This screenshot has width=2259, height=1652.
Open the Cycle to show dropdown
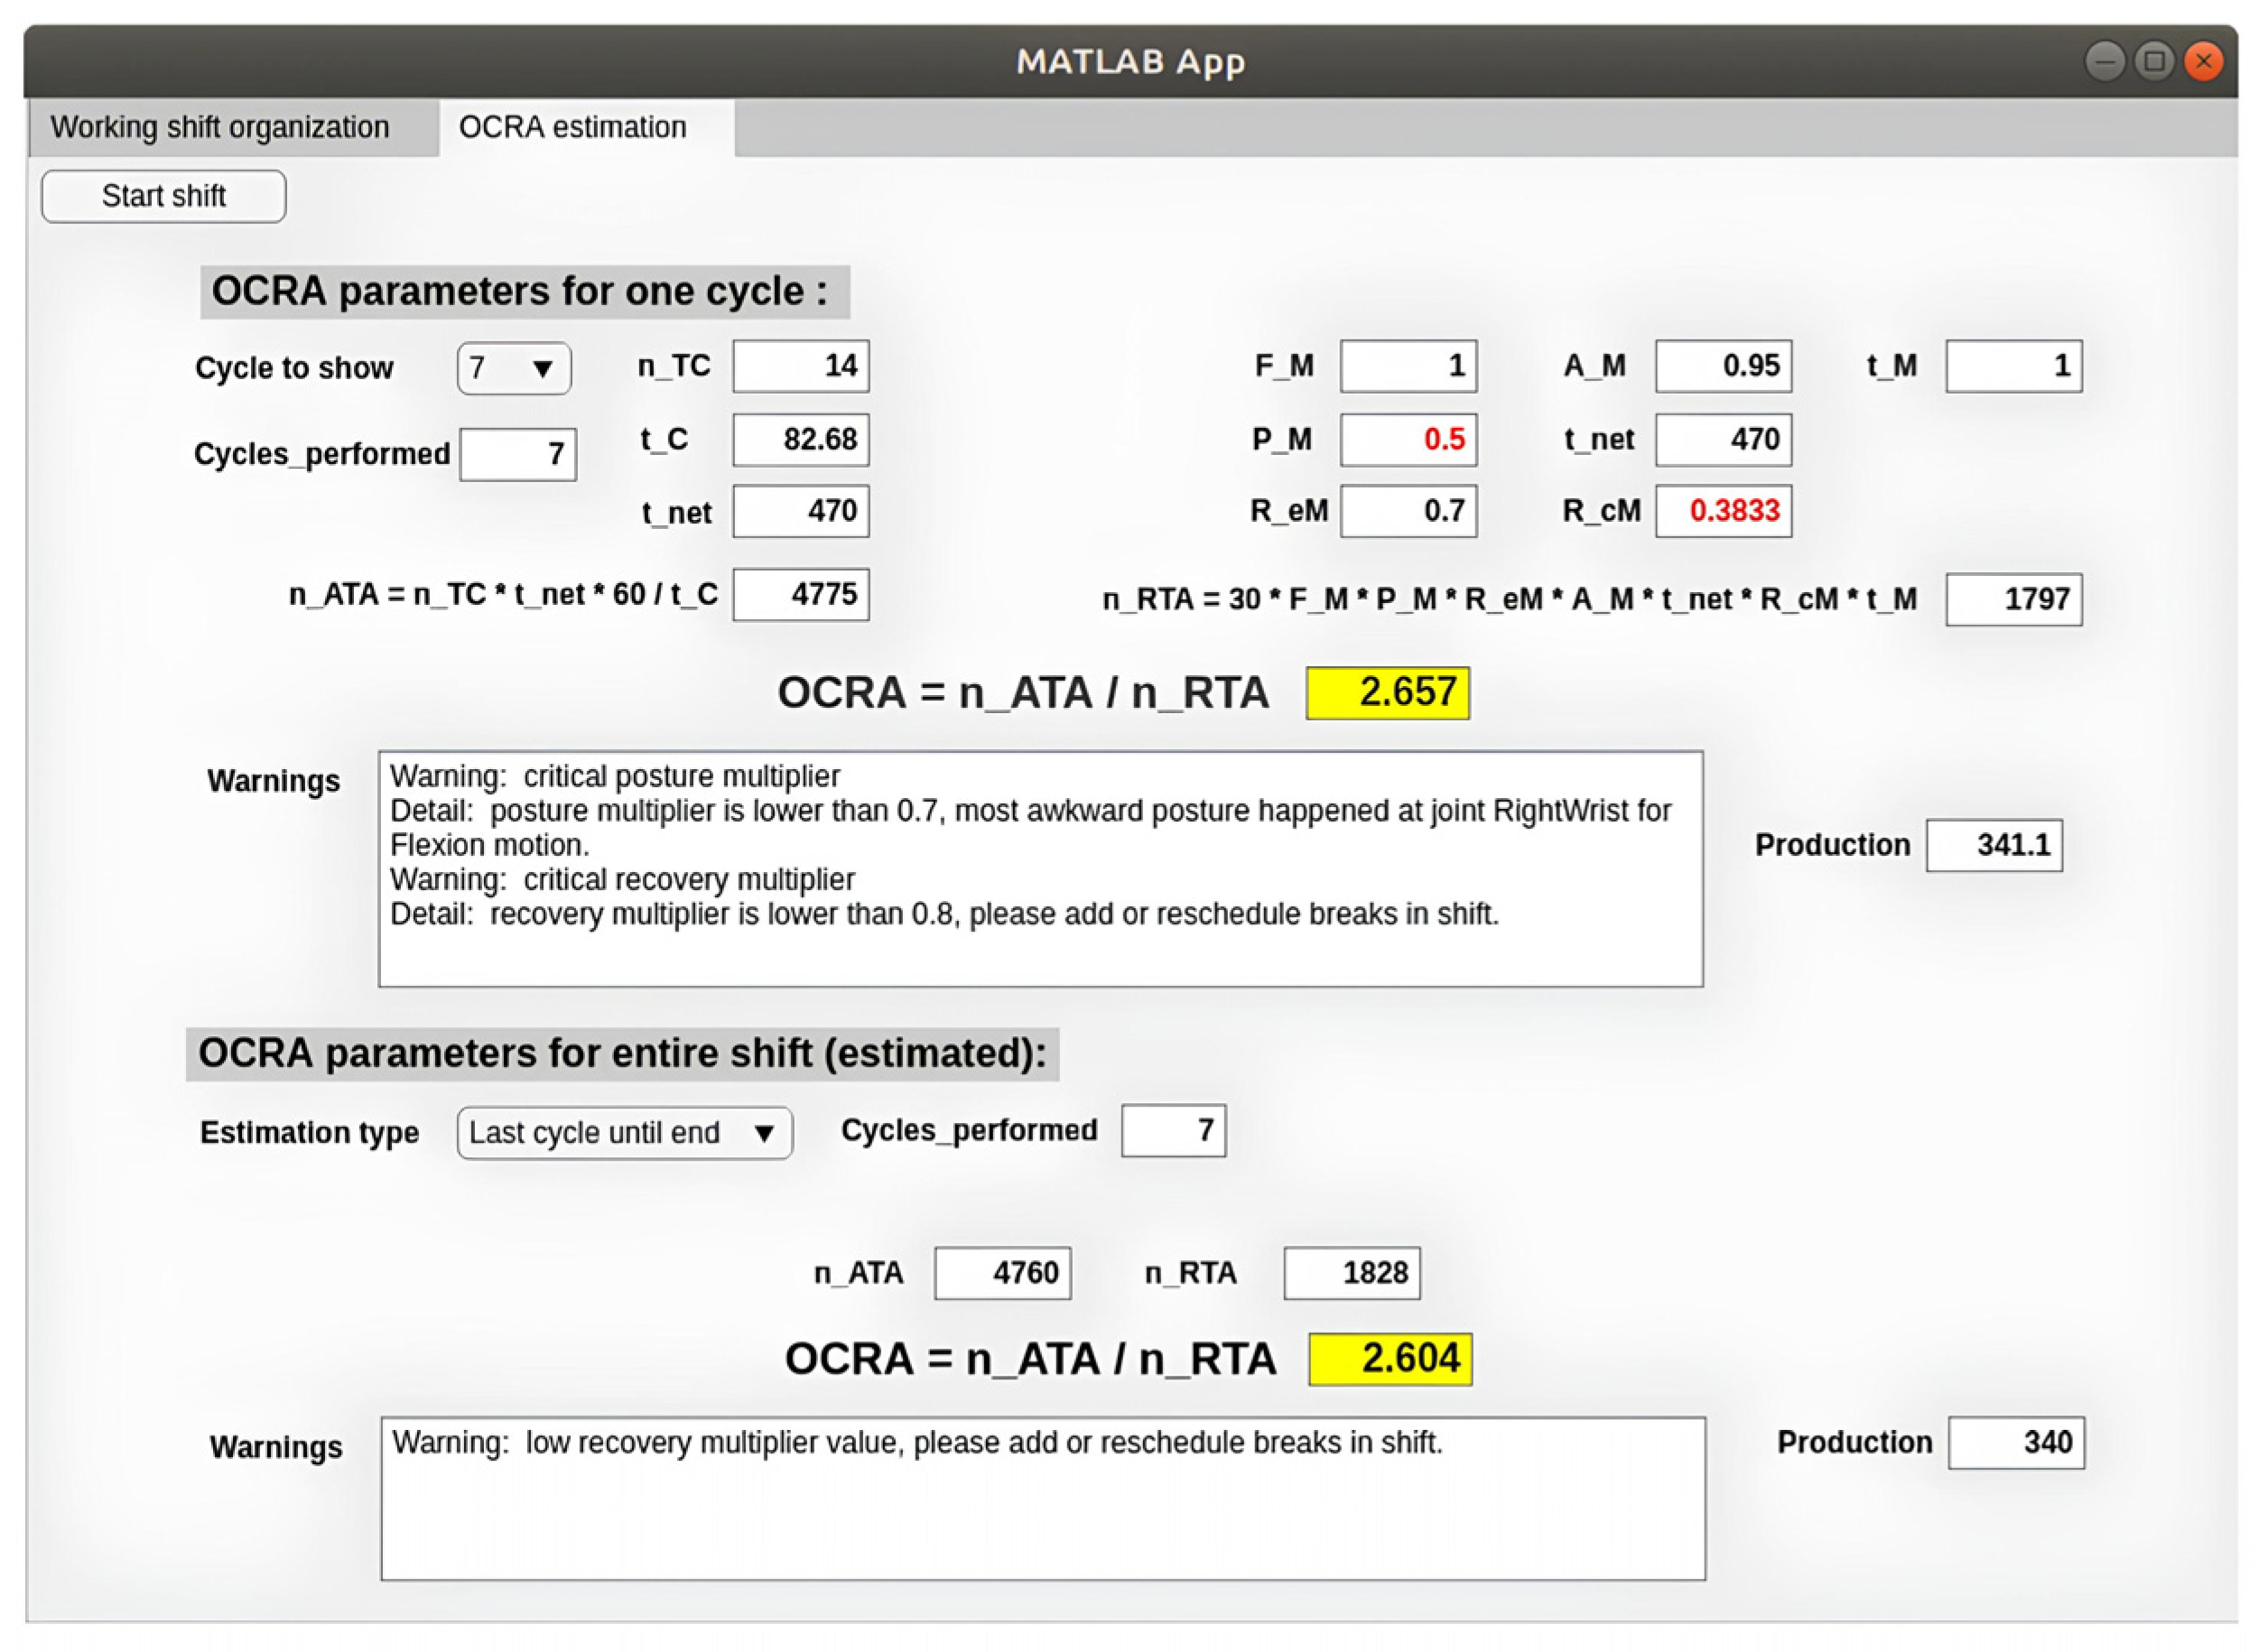click(514, 368)
